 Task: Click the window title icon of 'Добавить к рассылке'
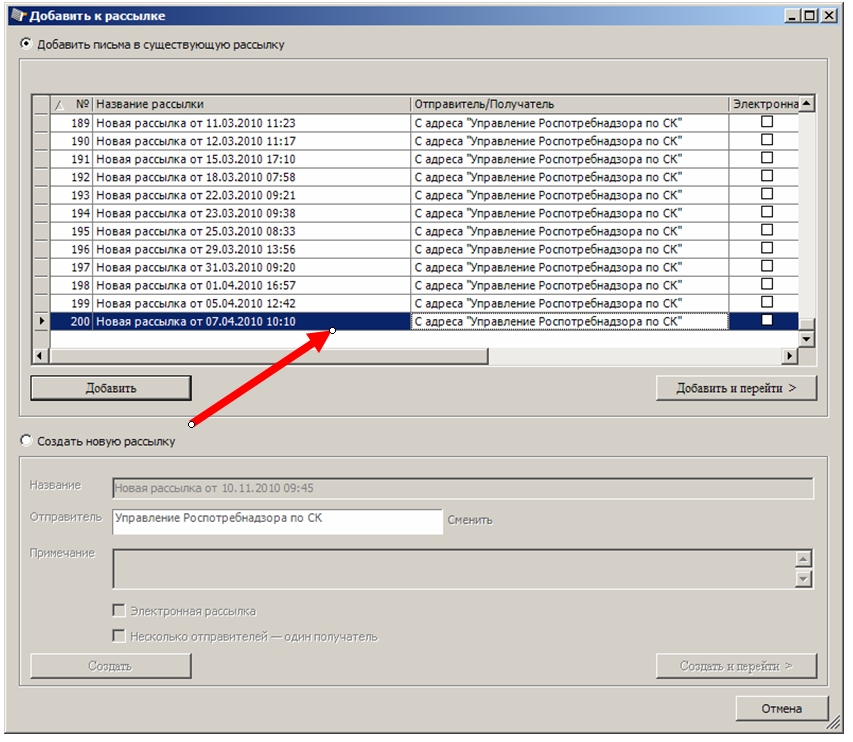click(18, 15)
